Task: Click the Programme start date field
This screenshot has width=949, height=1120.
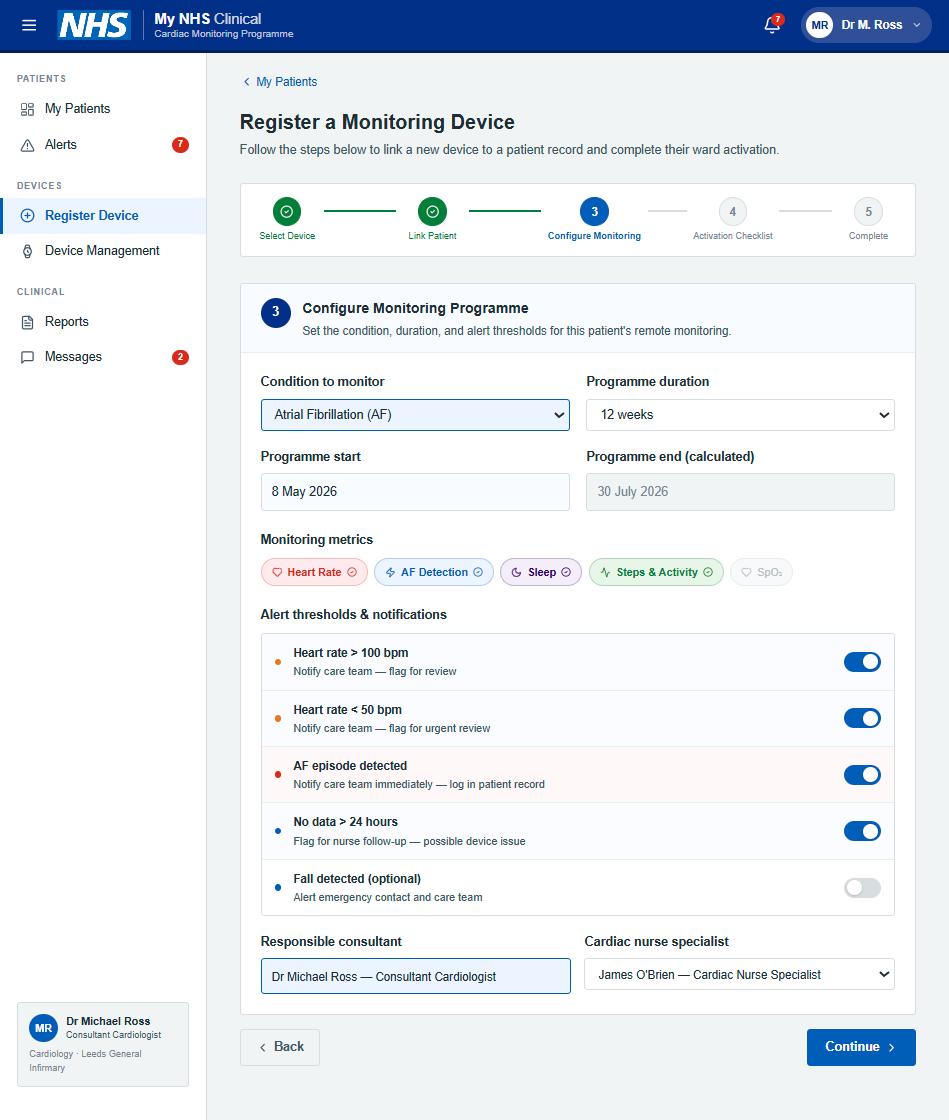Action: pyautogui.click(x=415, y=492)
